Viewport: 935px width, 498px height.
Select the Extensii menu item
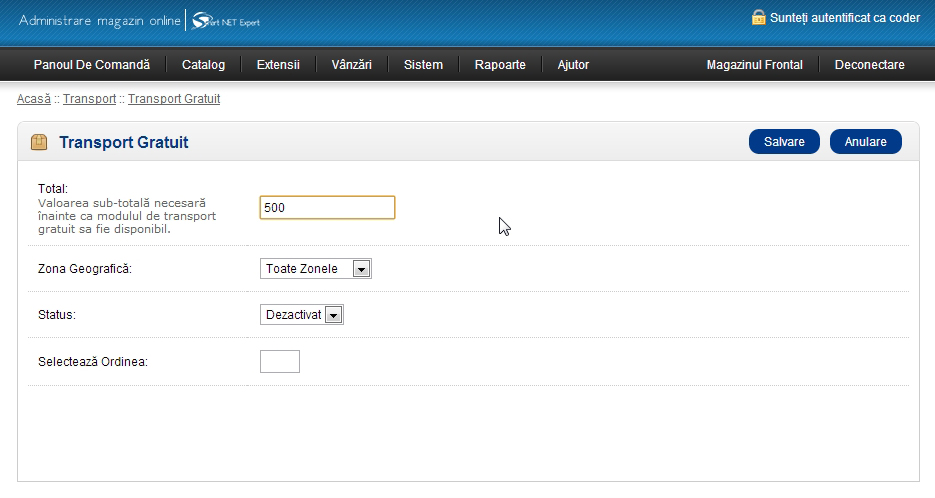(x=278, y=65)
